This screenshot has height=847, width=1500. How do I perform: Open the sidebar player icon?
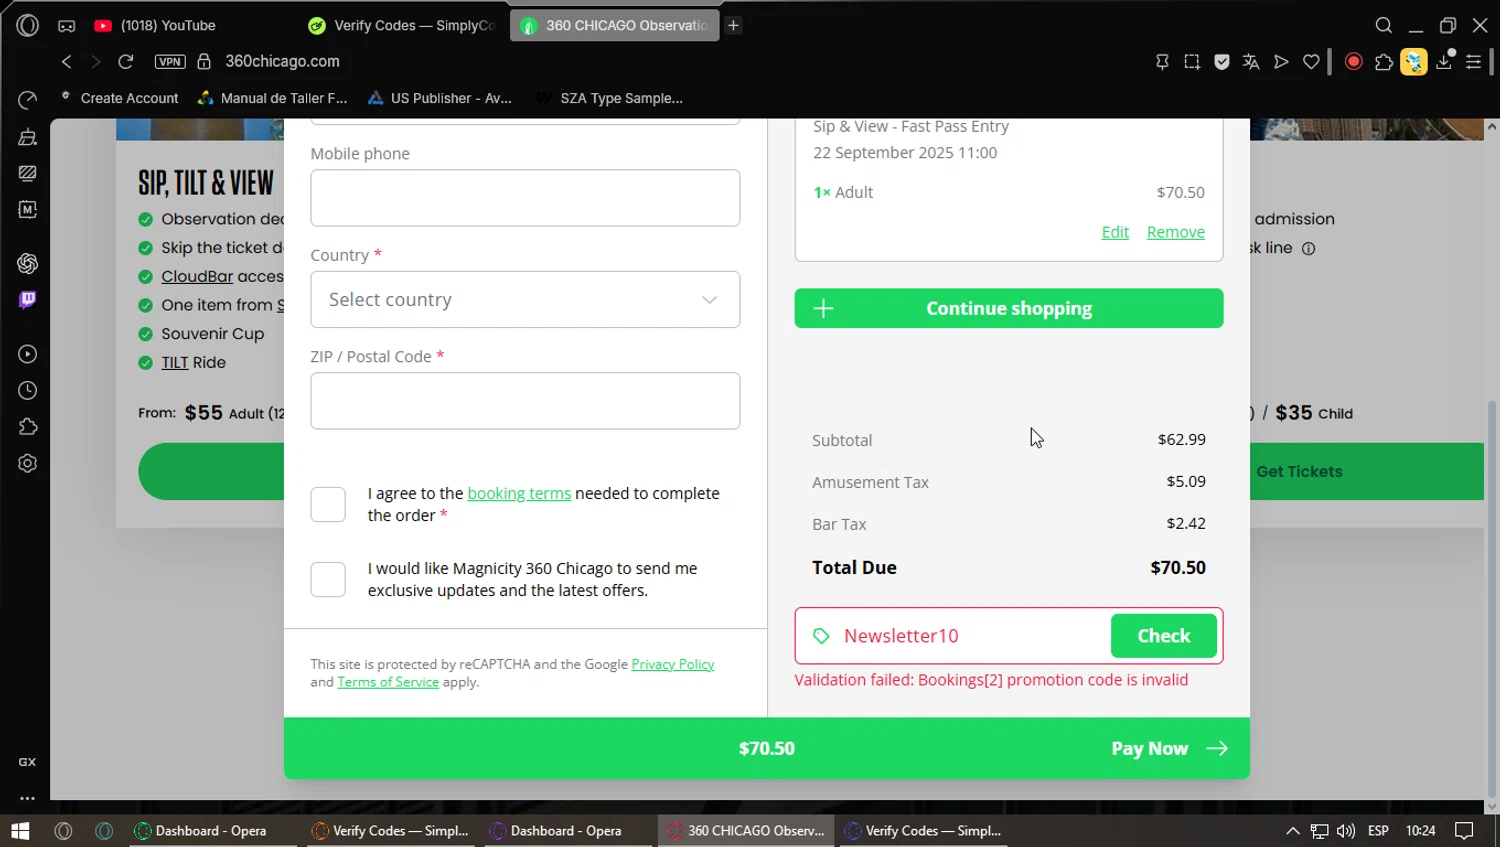pyautogui.click(x=28, y=354)
